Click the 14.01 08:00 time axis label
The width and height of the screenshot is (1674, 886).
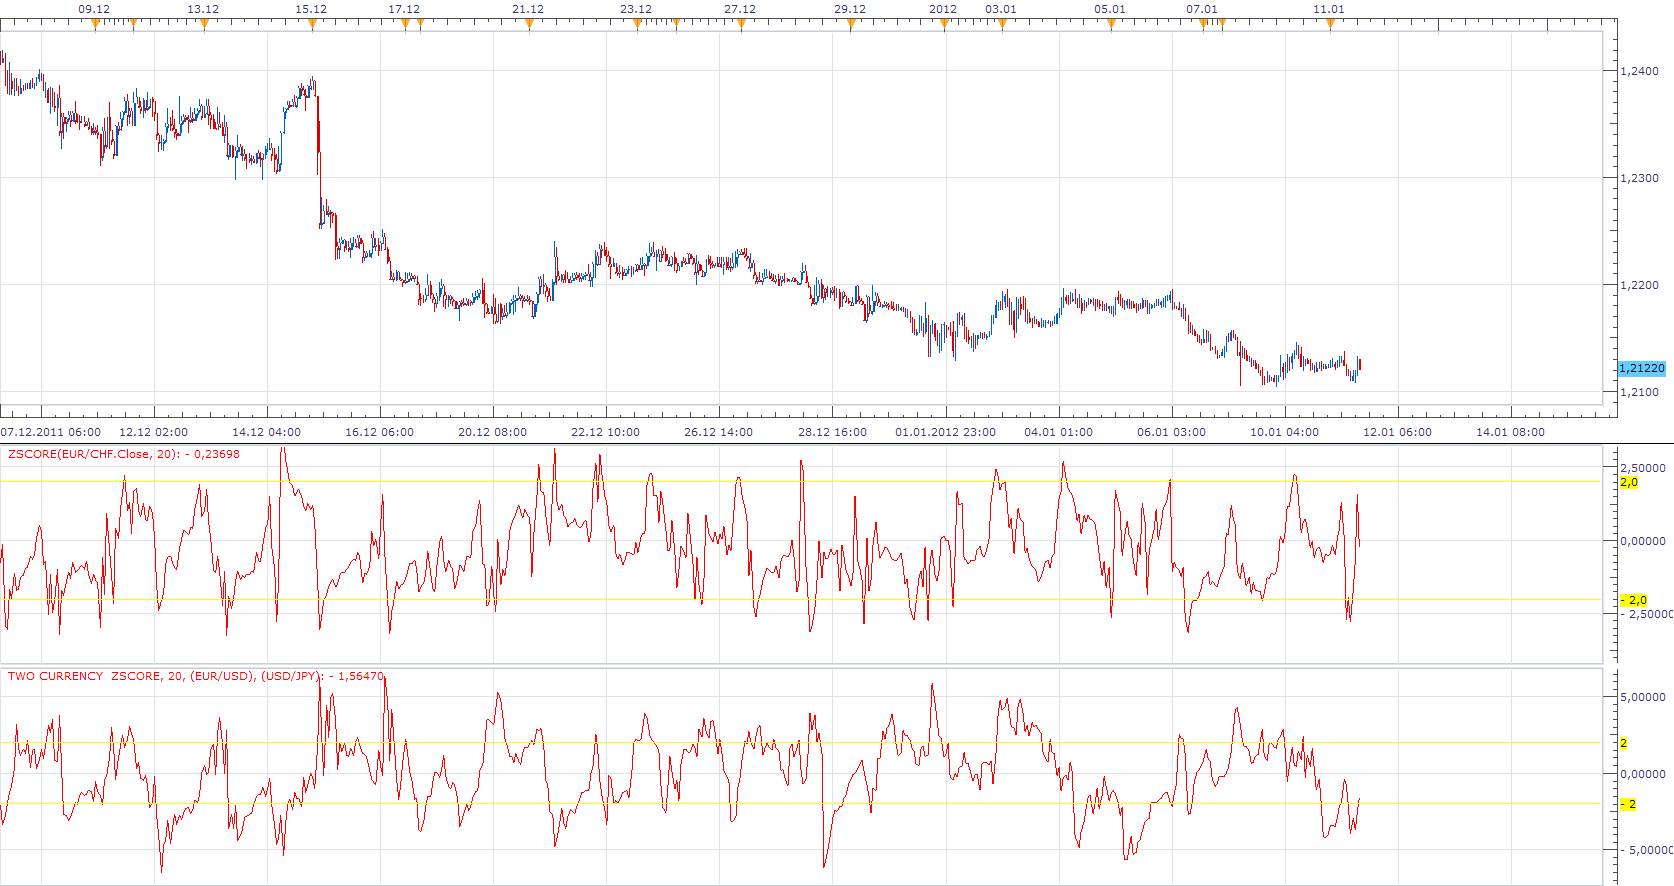[x=1510, y=432]
